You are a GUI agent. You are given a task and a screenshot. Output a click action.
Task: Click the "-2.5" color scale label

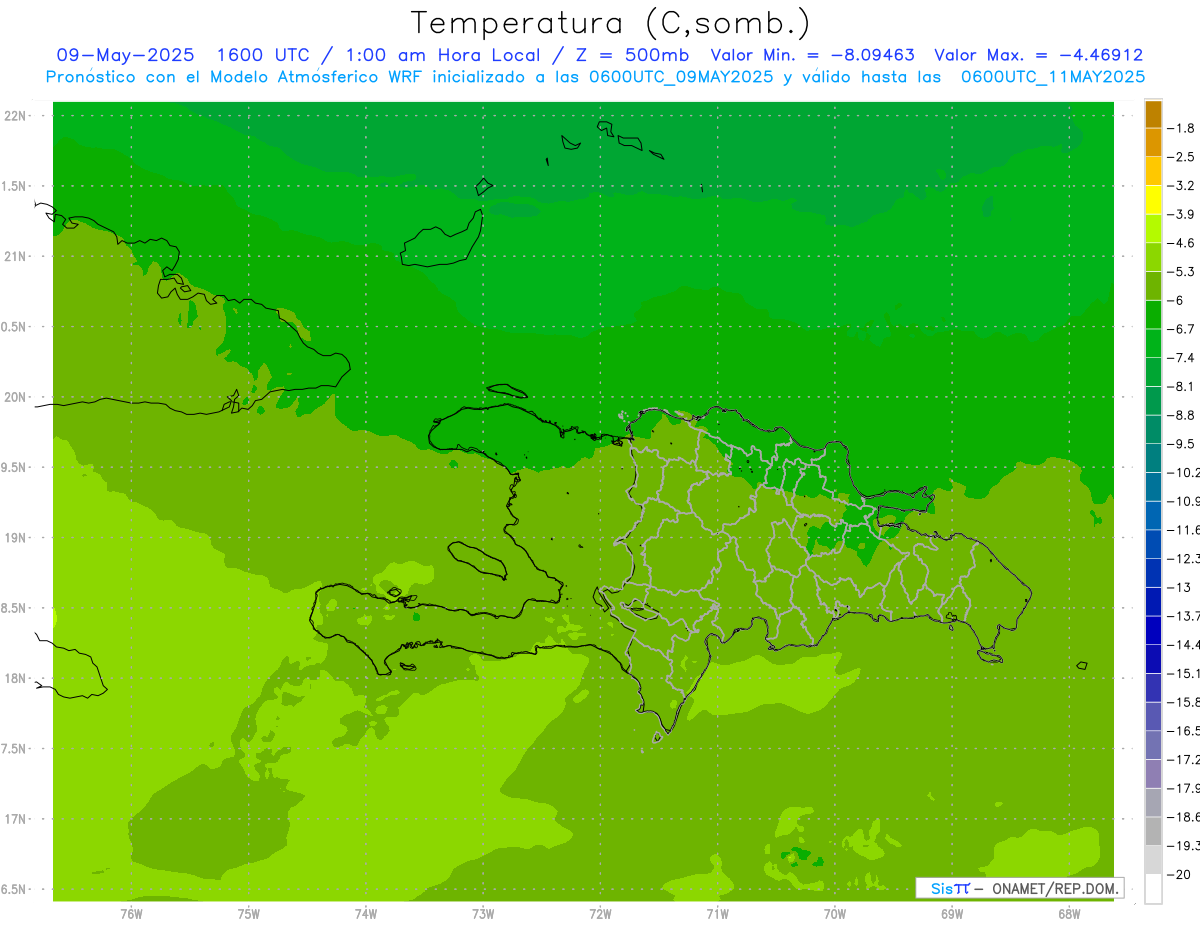pos(1182,157)
